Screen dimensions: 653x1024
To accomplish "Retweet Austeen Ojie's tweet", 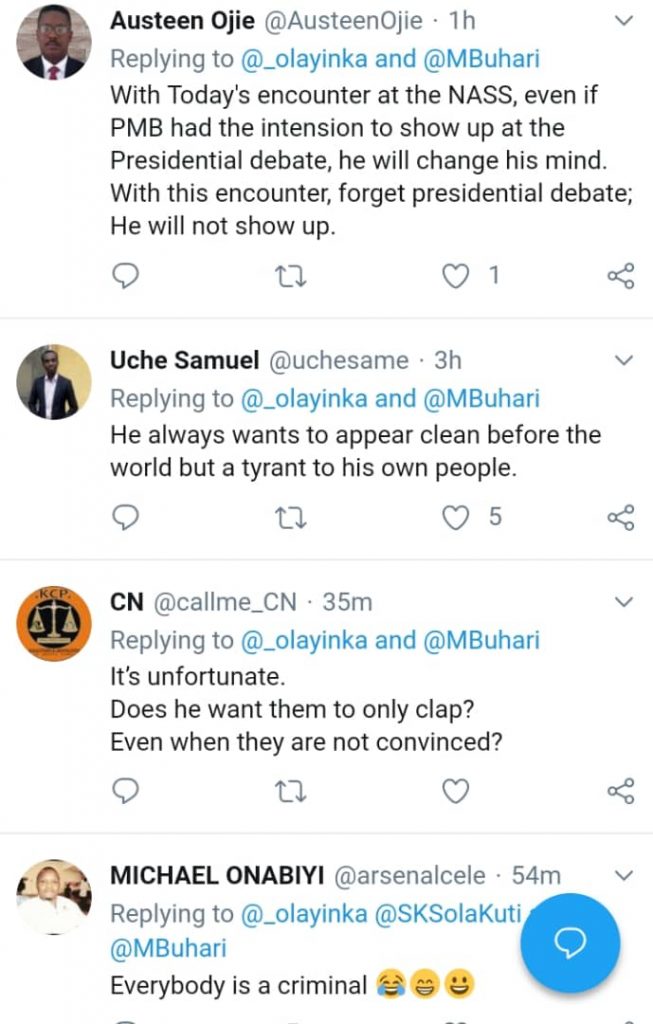I will (x=290, y=275).
